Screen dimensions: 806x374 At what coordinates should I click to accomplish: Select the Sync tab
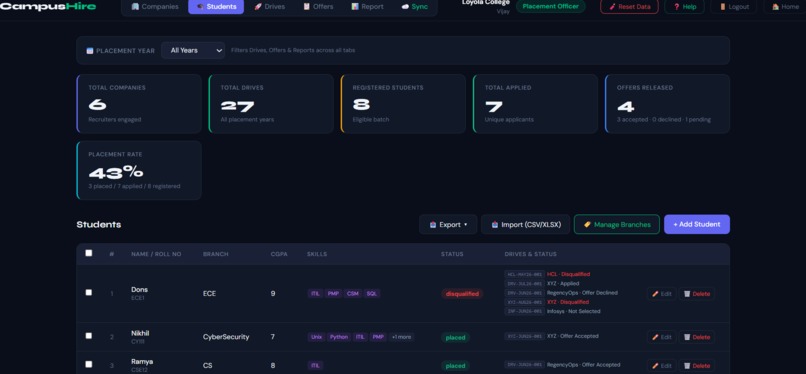[414, 7]
